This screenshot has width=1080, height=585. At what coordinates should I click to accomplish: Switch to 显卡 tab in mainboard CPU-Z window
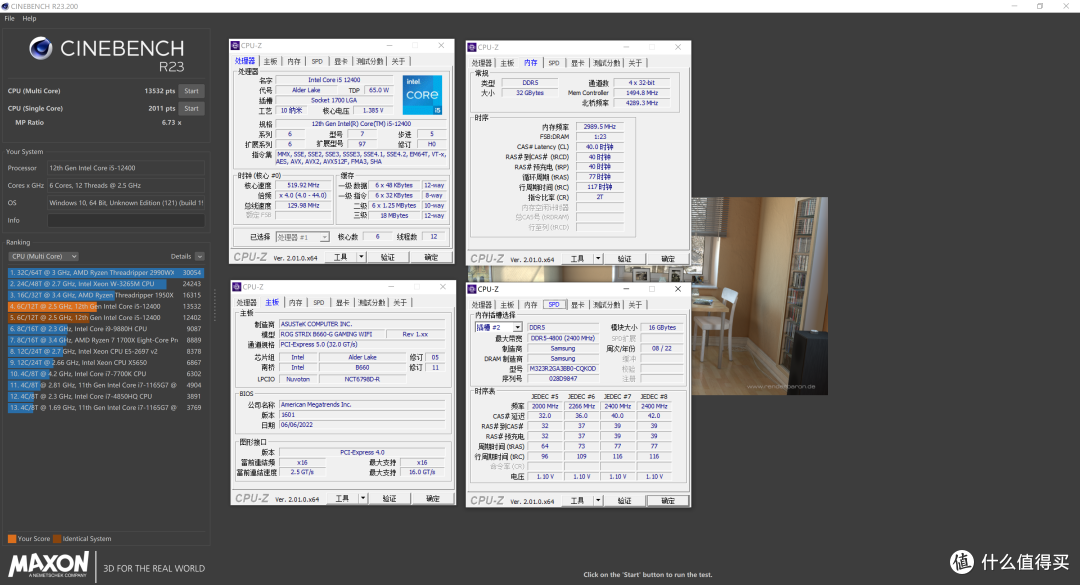(x=342, y=302)
